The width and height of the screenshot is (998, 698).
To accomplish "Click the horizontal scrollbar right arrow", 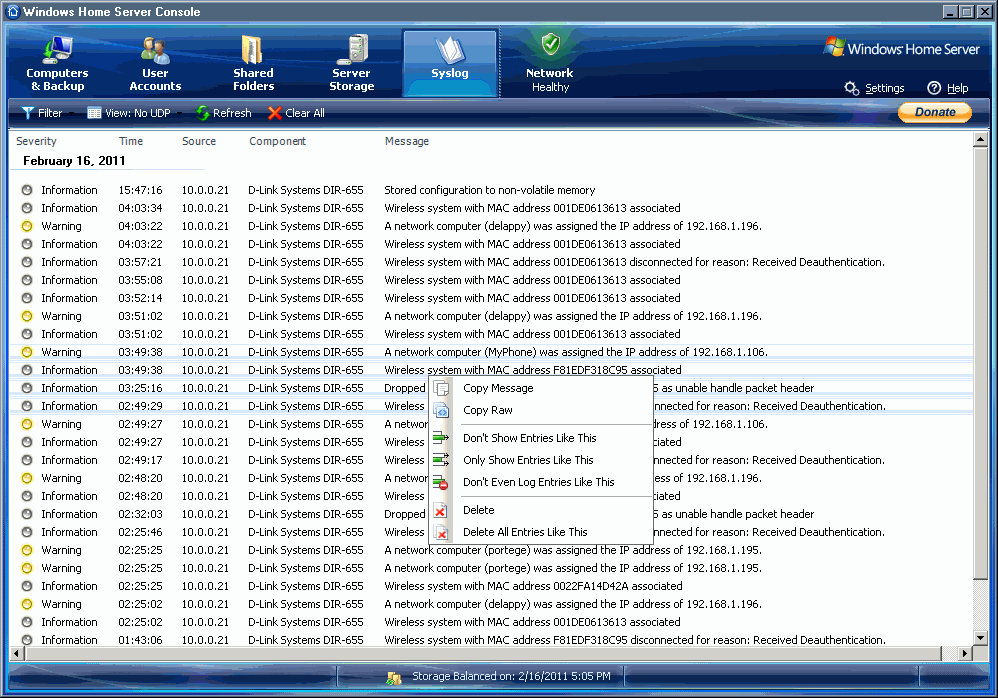I will 965,653.
